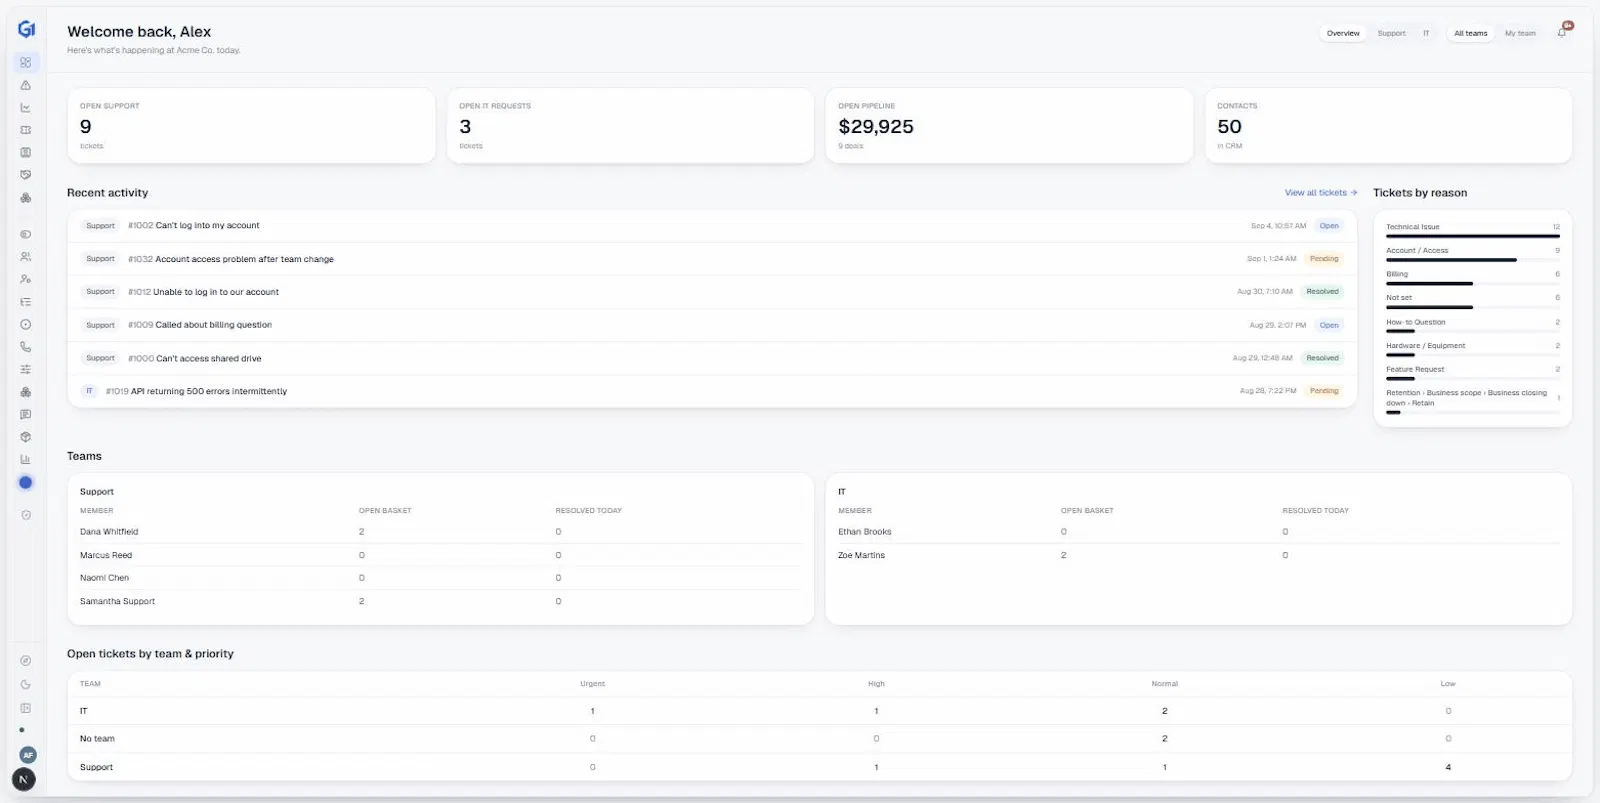Open the contact card icon in the sidebar
1600x803 pixels.
click(x=26, y=153)
